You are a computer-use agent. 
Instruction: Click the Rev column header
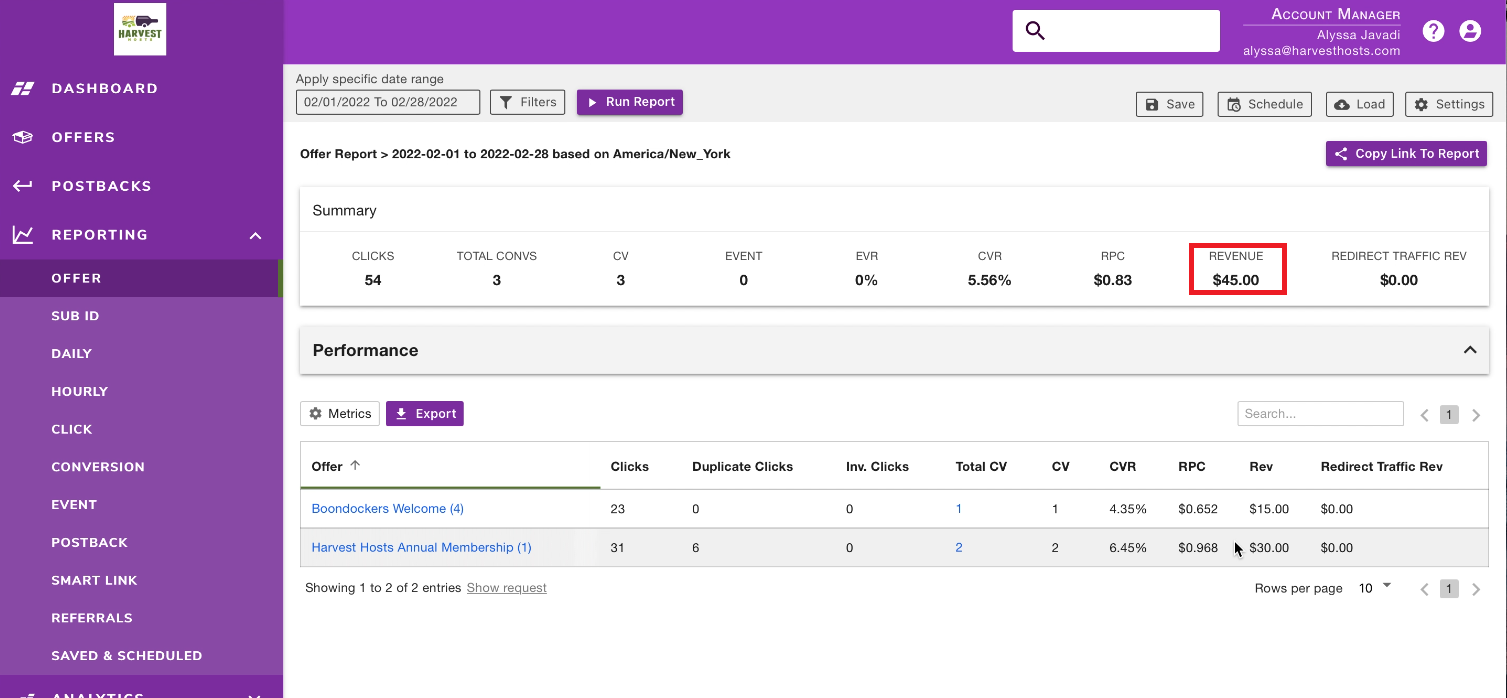coord(1261,467)
